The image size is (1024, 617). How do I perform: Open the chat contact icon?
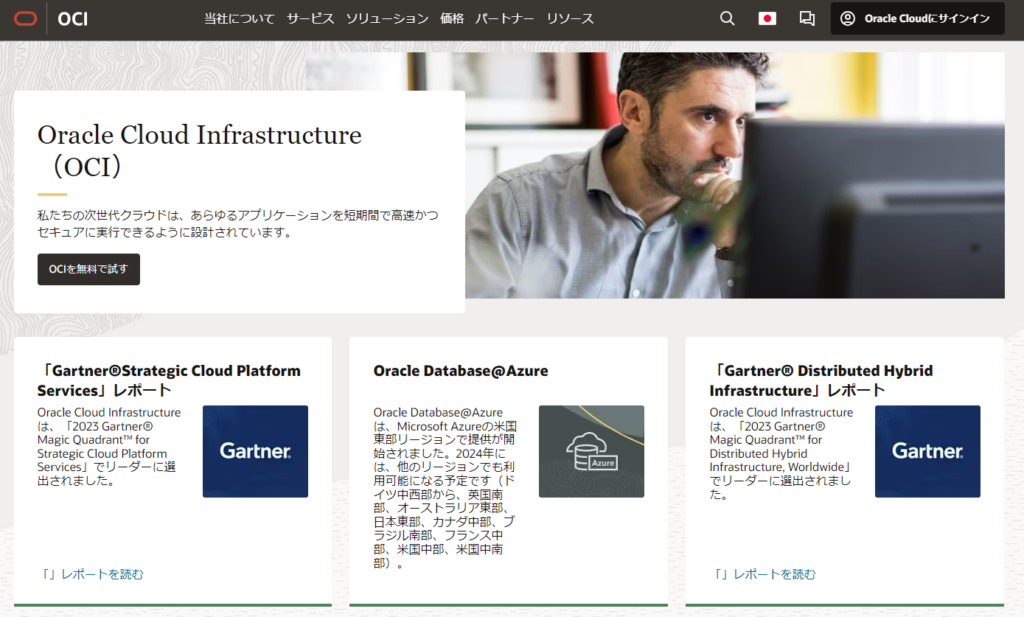807,18
